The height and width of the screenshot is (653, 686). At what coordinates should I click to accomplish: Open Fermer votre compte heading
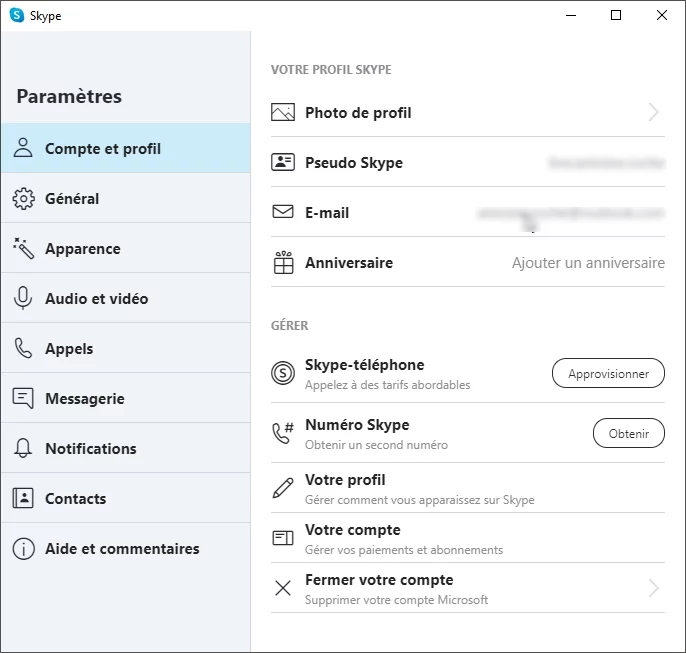379,580
